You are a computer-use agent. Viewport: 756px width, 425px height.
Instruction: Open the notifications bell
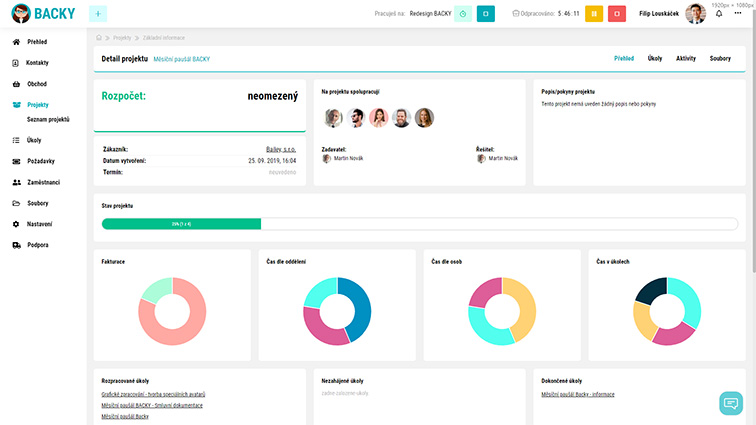tap(718, 14)
